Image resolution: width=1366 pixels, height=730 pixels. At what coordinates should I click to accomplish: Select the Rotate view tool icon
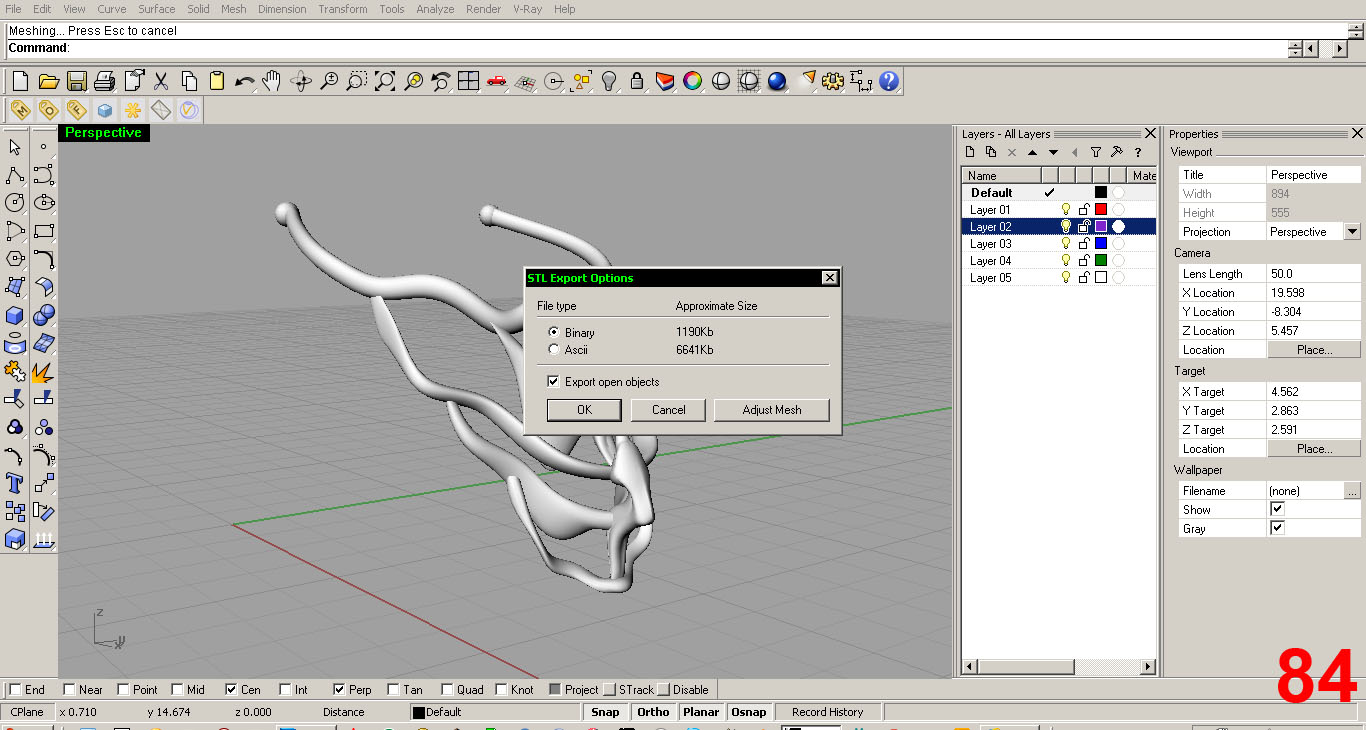point(301,82)
